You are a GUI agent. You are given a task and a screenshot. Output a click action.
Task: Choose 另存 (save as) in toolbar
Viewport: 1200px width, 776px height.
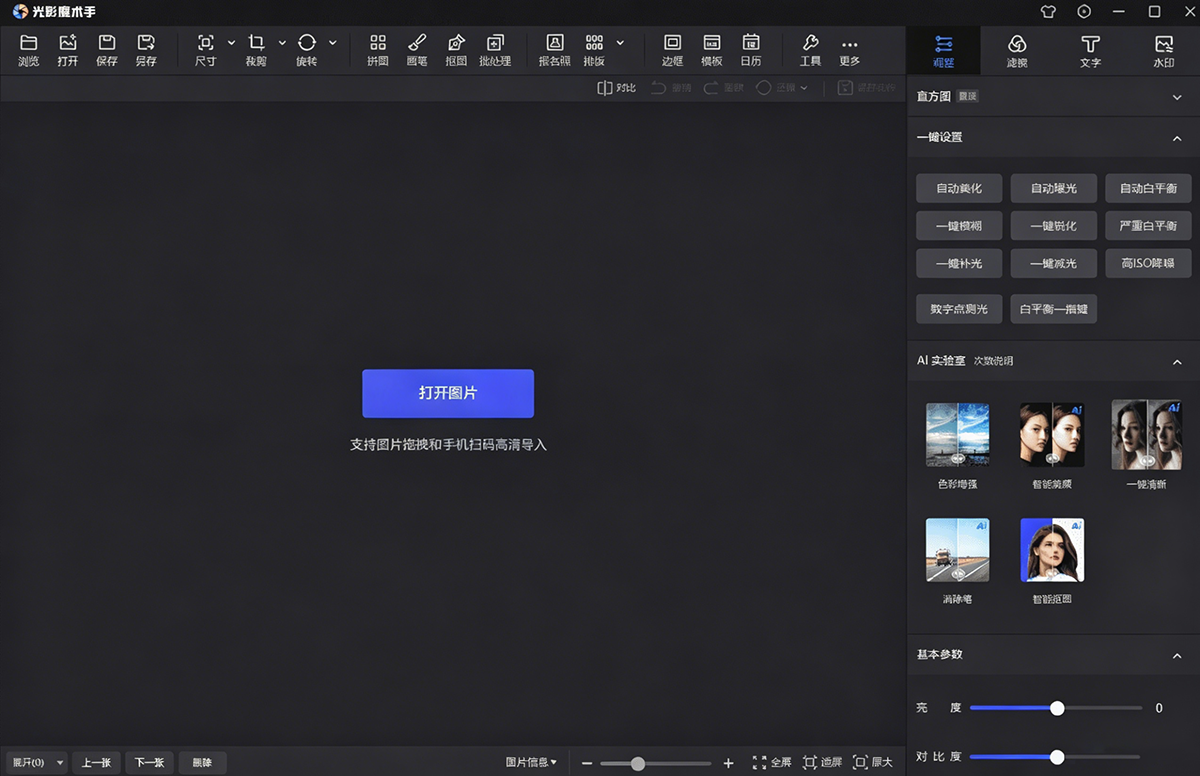pyautogui.click(x=146, y=50)
